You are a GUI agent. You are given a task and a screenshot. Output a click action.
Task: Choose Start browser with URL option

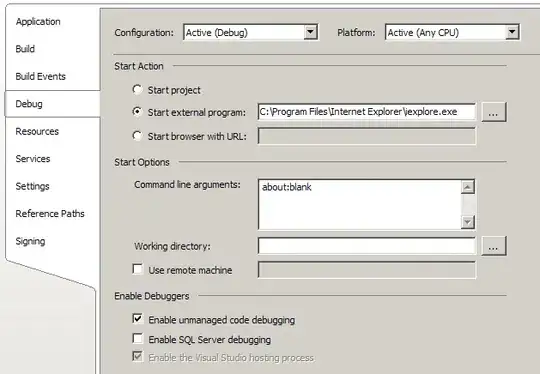pyautogui.click(x=137, y=136)
